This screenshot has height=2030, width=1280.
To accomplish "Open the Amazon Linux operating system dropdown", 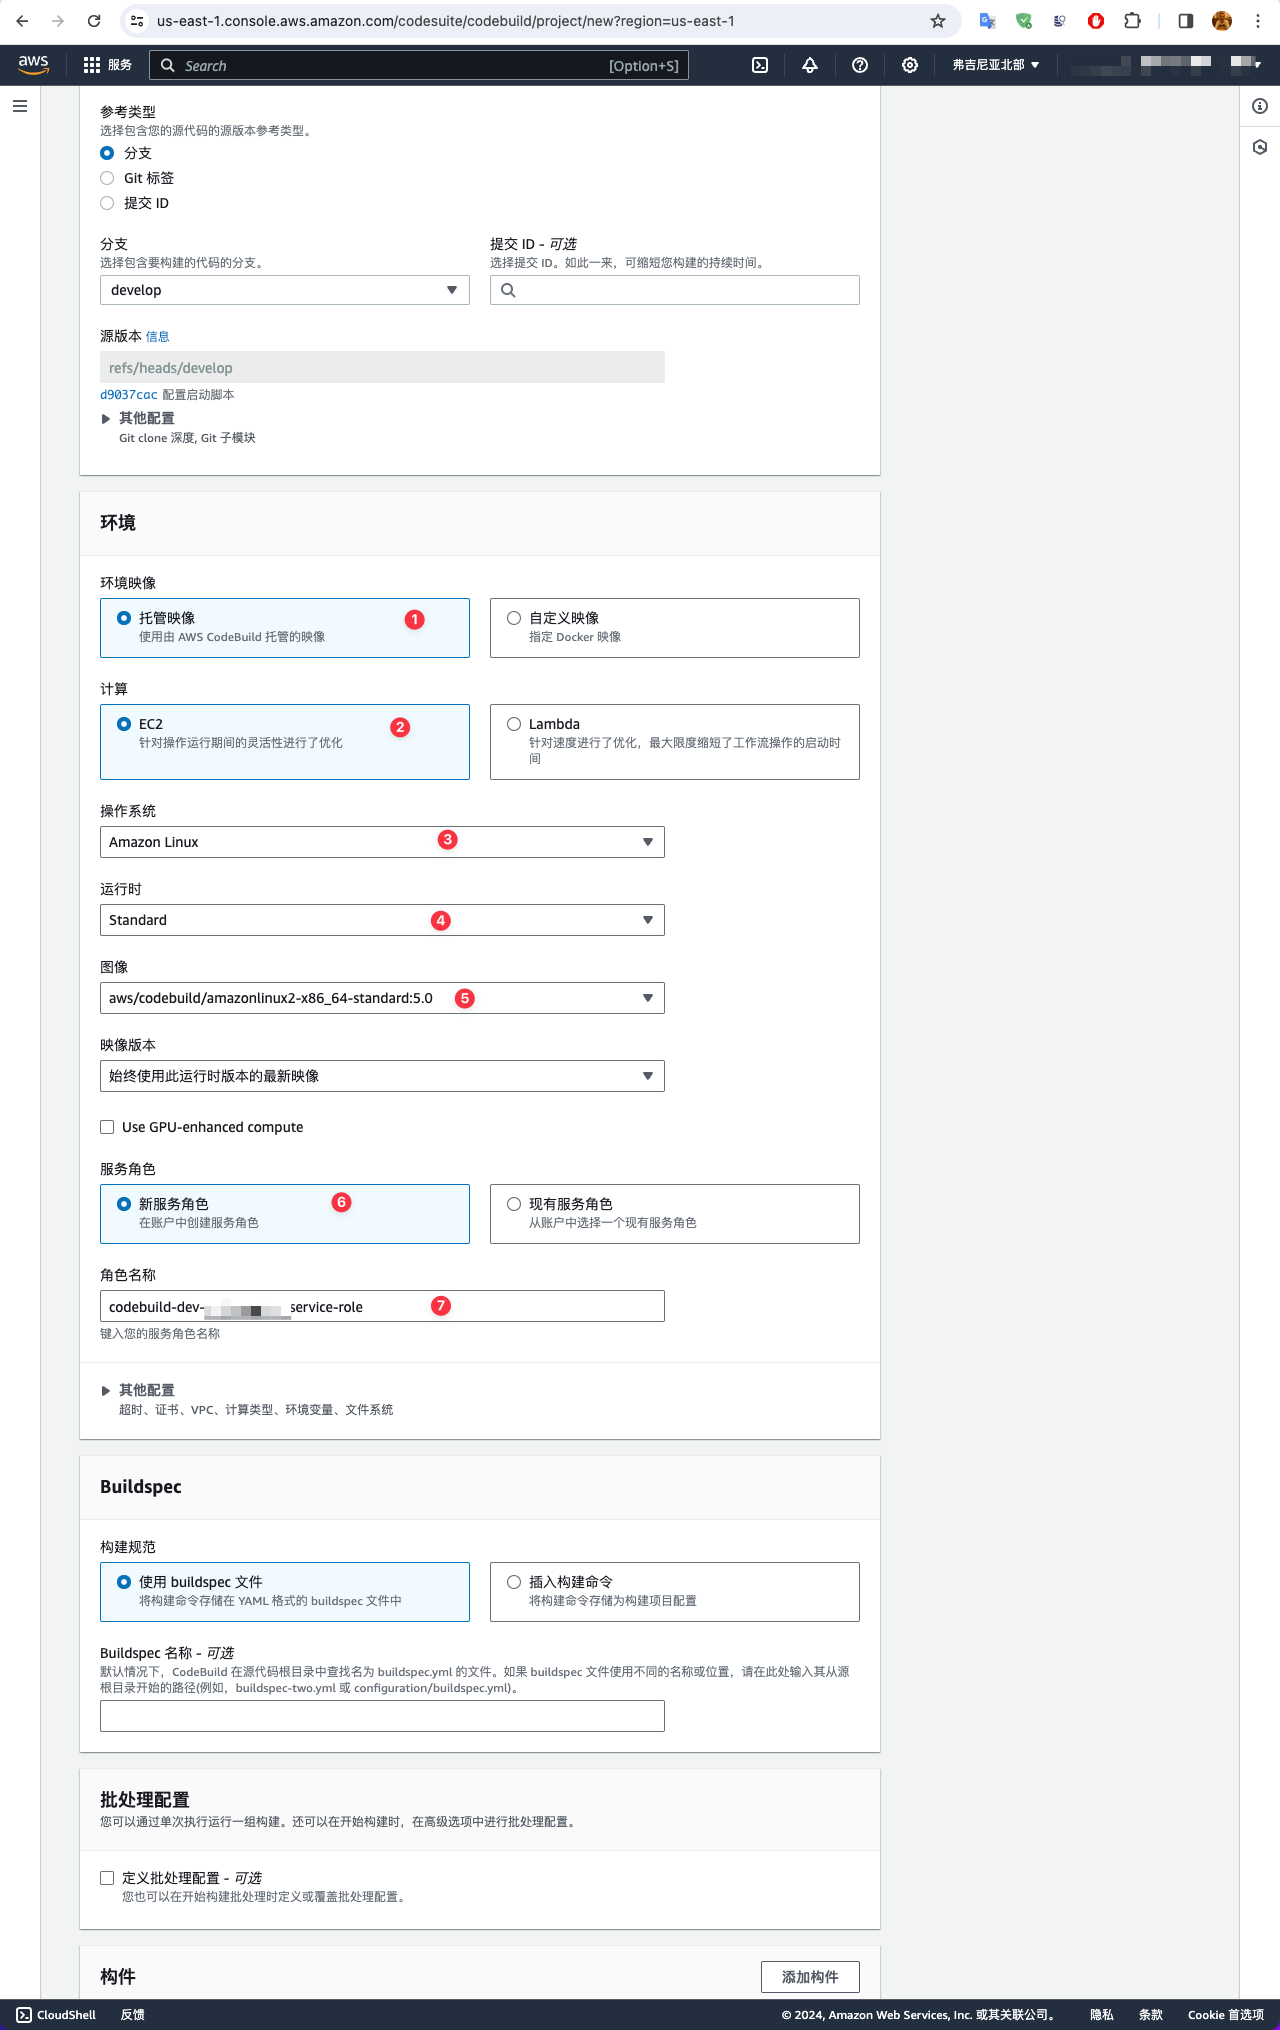I will pos(382,842).
